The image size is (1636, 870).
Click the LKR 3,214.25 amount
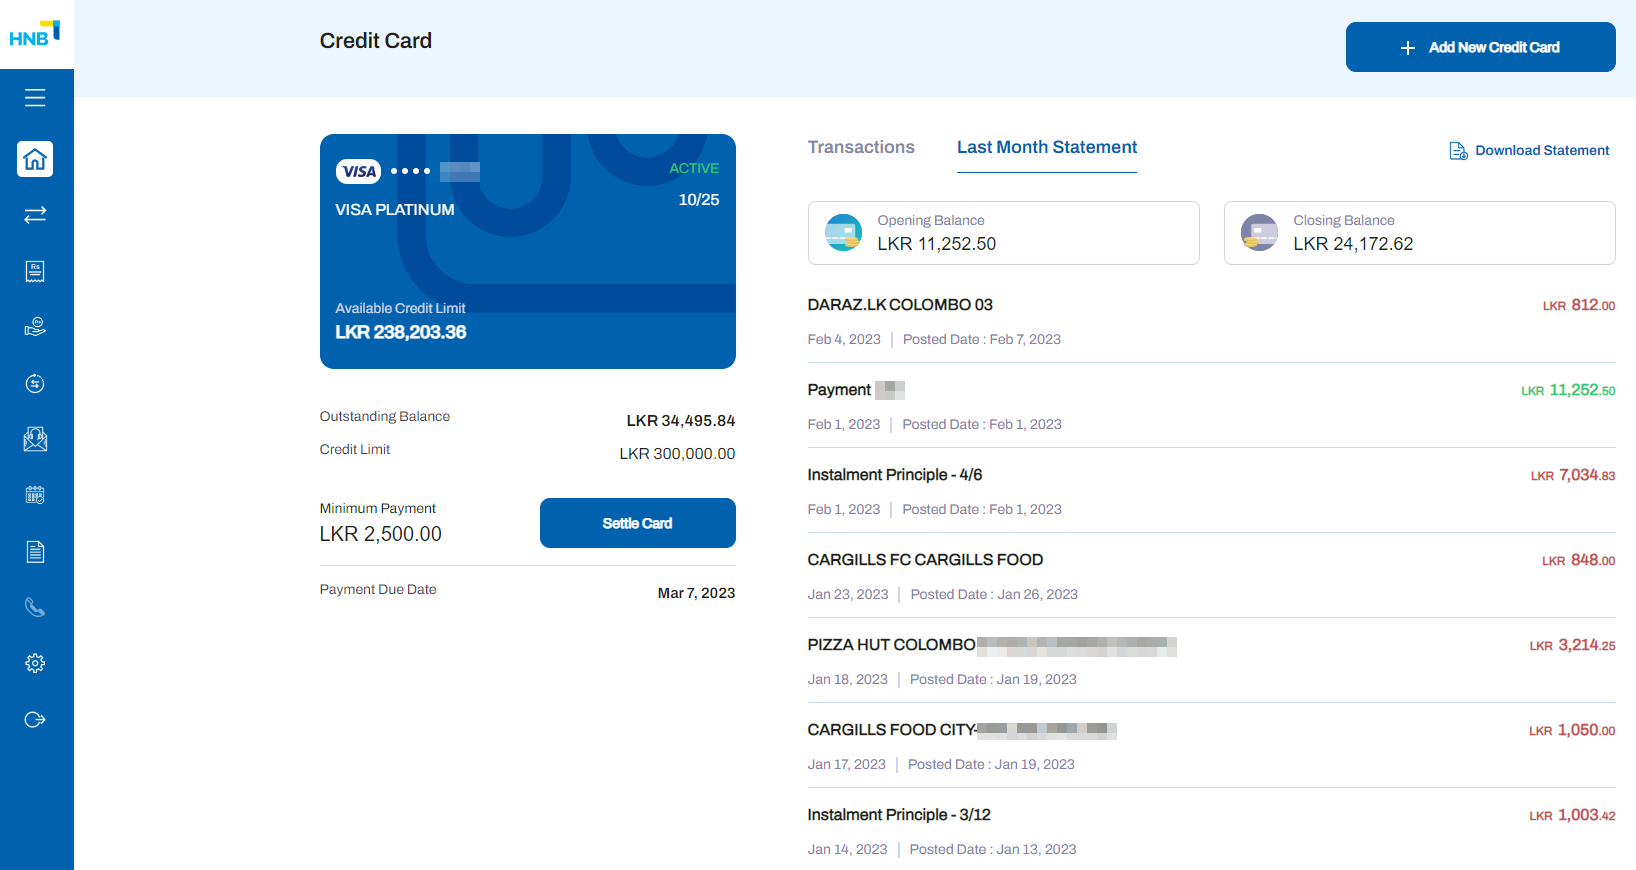[x=1573, y=645]
